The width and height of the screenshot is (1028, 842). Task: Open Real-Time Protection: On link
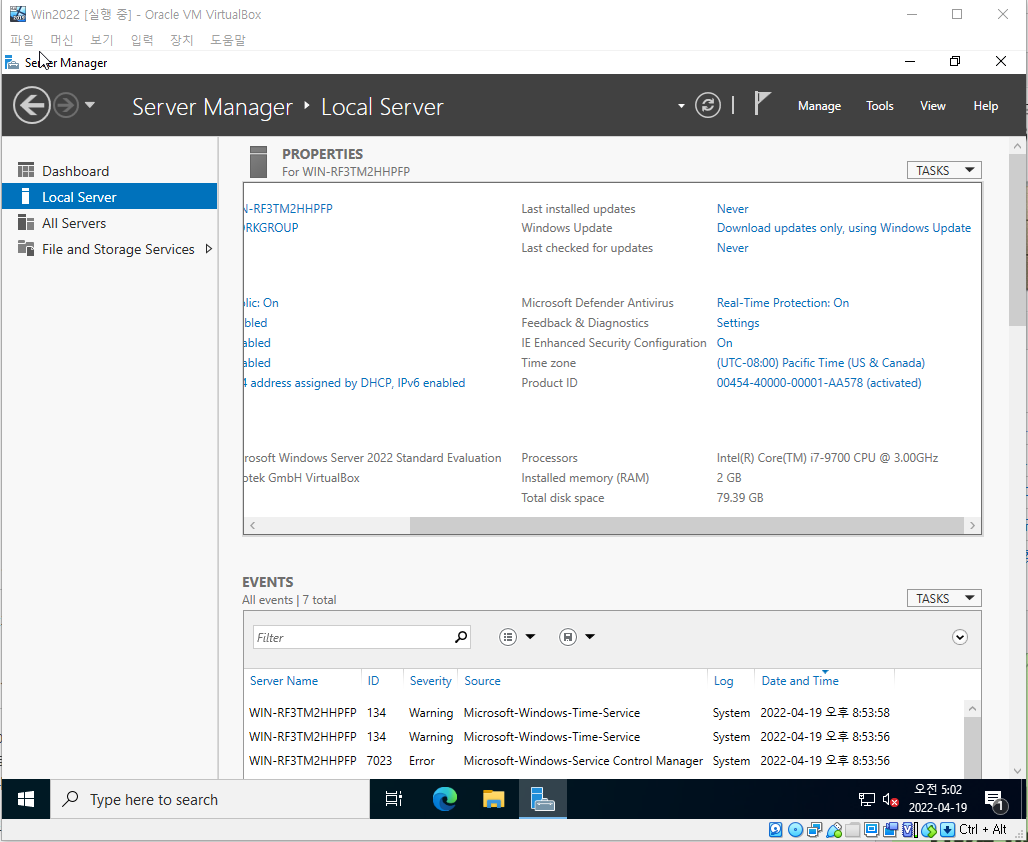point(783,303)
